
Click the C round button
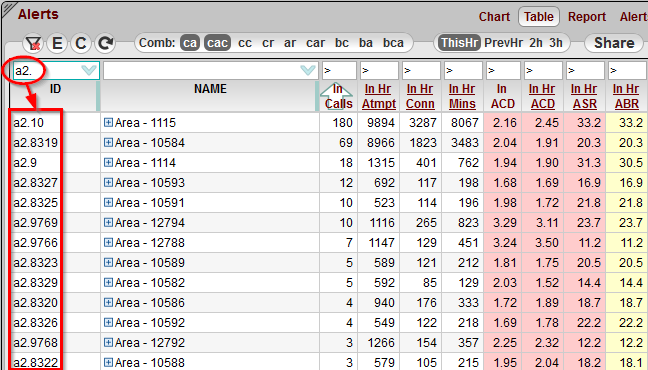coord(81,43)
